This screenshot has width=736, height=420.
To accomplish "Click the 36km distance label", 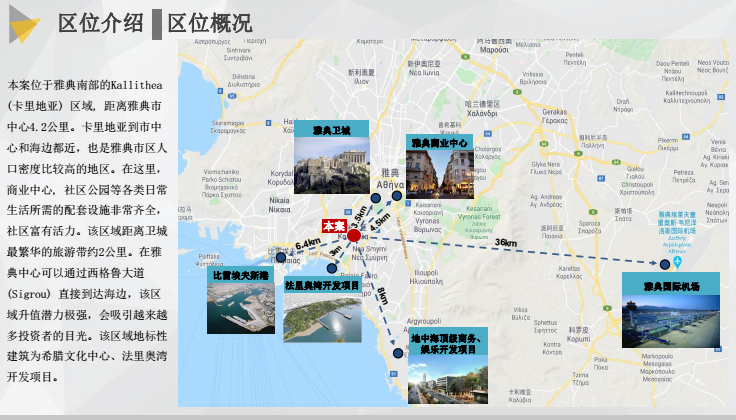I will tap(506, 243).
